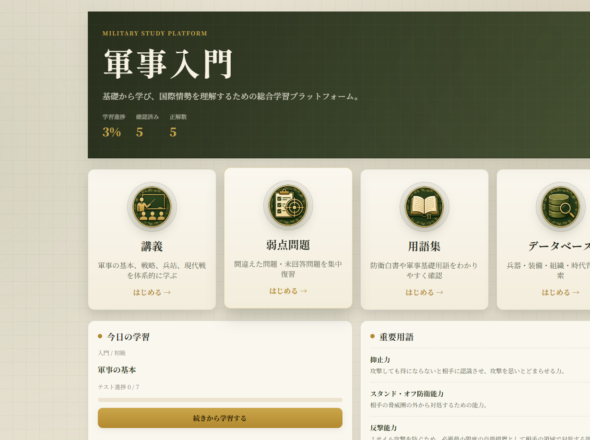
Task: Open the 用語集 open book icon
Action: [424, 207]
